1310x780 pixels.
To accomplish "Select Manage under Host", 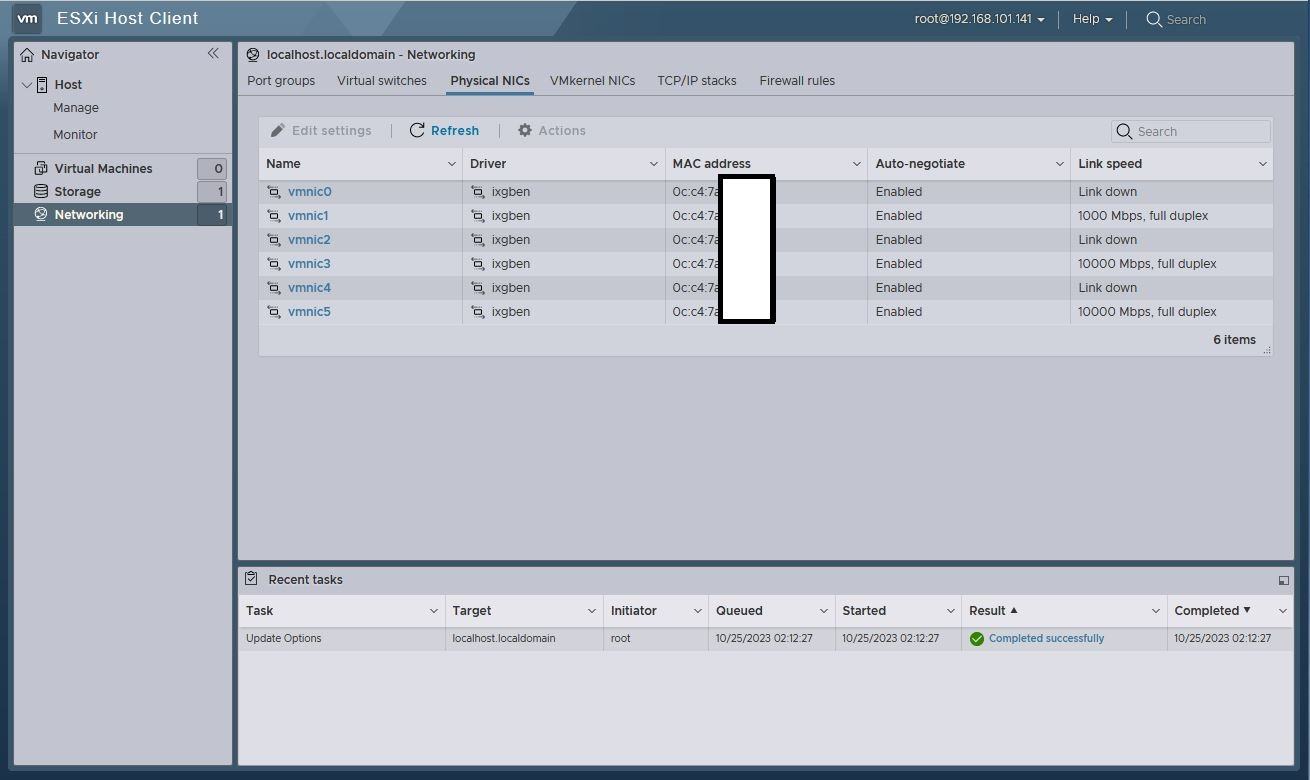I will 76,108.
